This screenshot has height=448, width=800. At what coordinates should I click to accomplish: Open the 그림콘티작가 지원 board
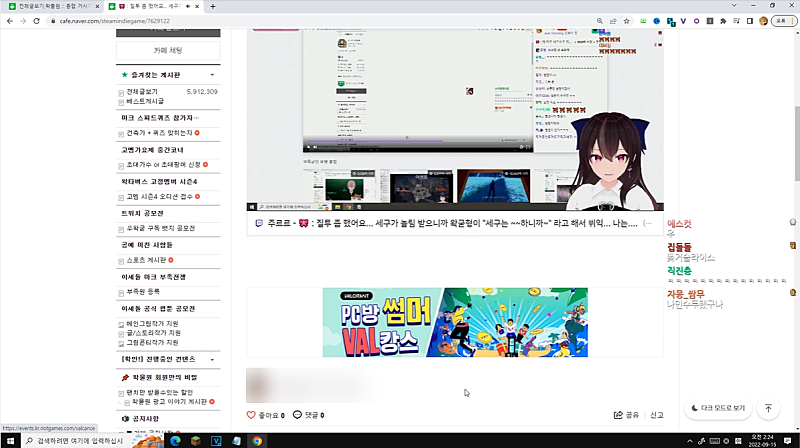152,342
